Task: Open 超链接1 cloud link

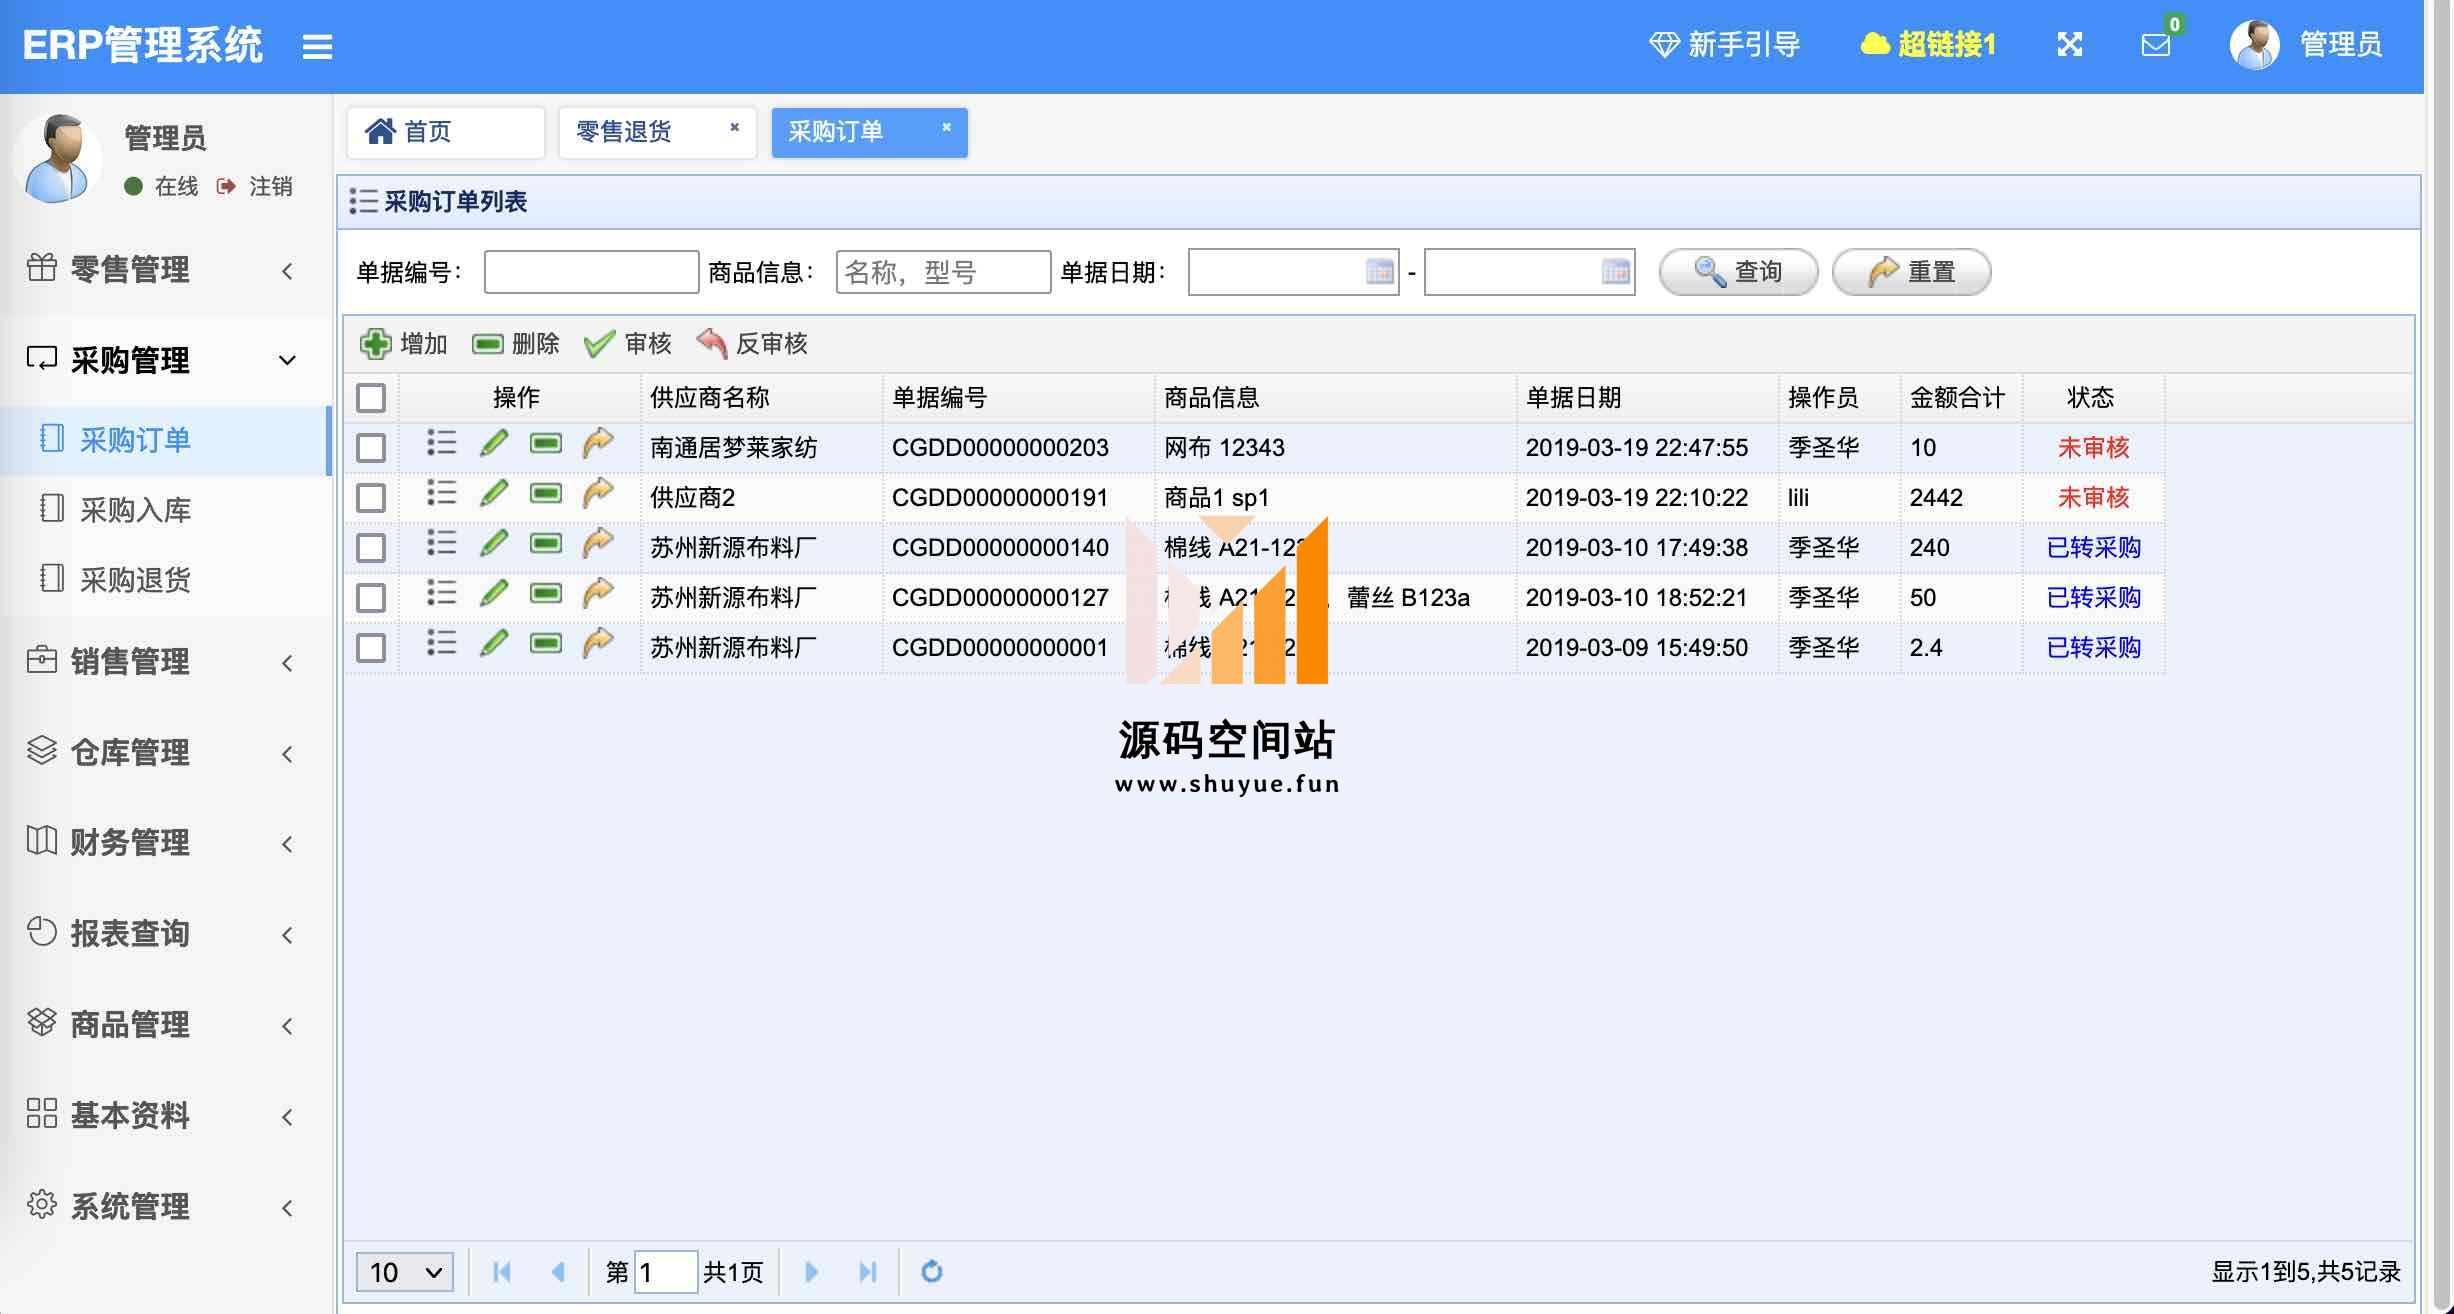Action: pyautogui.click(x=1928, y=44)
